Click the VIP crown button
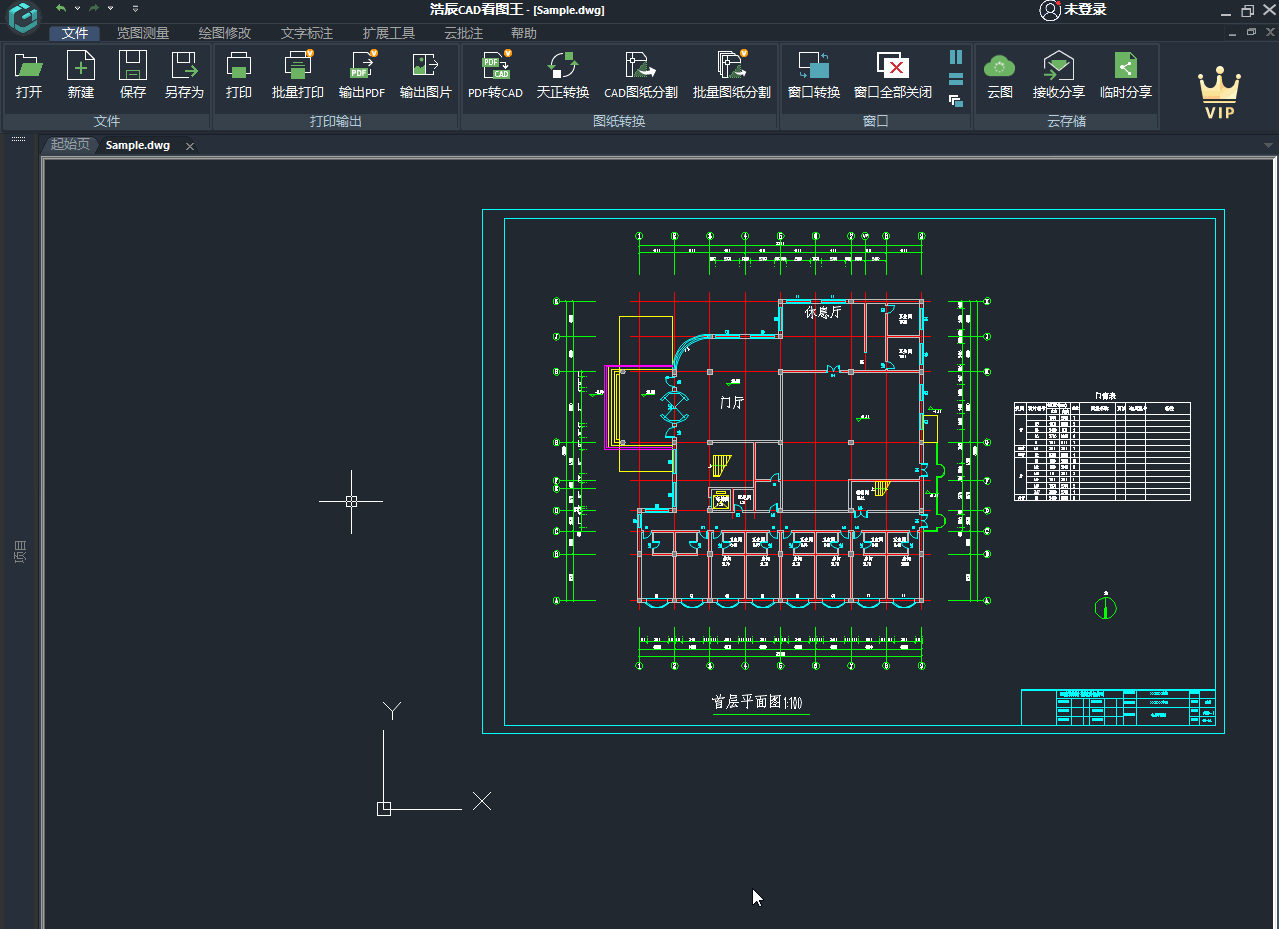Screen dimensions: 1279x929 click(1219, 92)
